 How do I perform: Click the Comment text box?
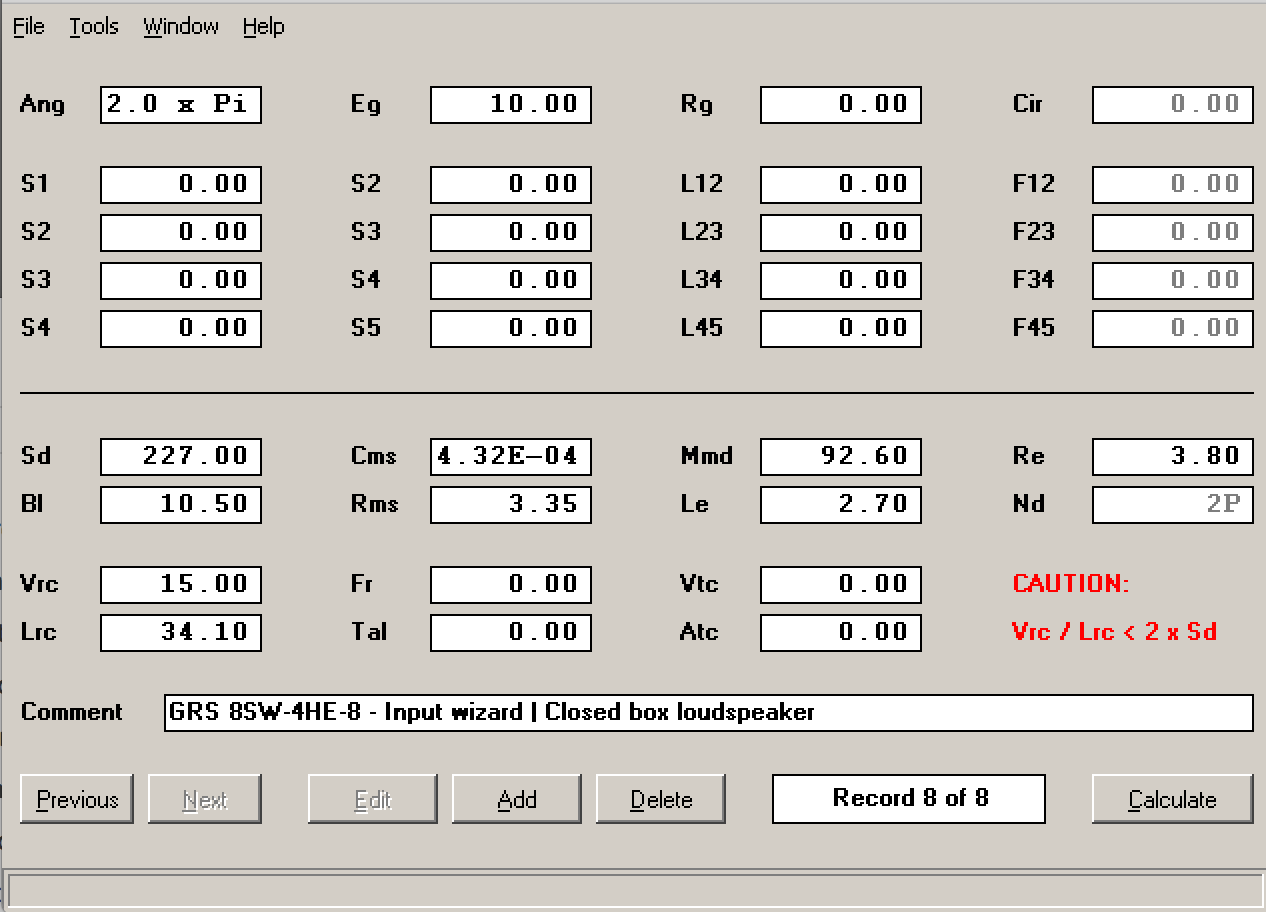(709, 713)
